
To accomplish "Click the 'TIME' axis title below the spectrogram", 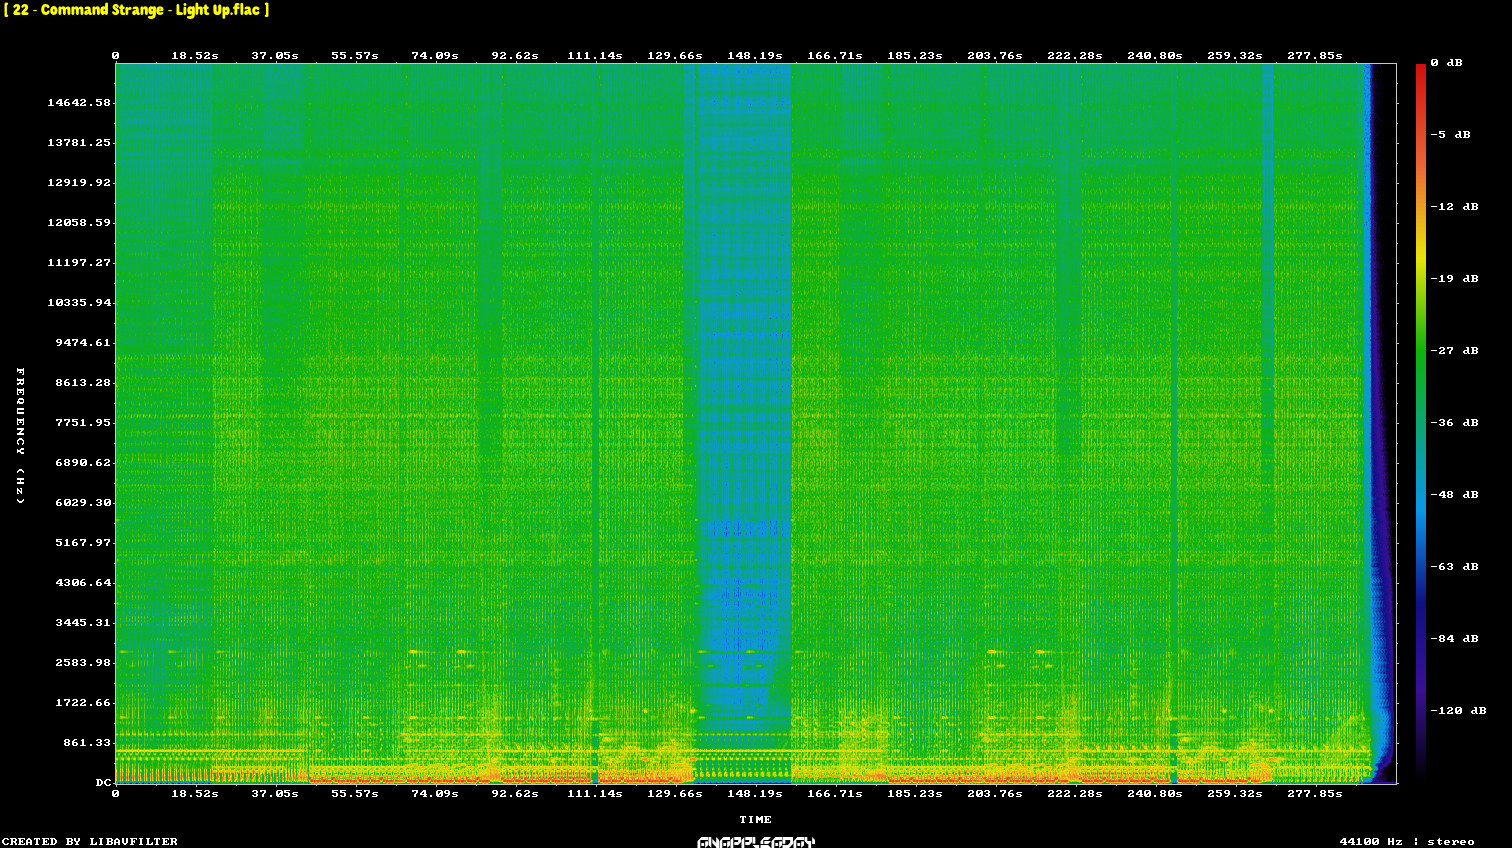I will [755, 820].
